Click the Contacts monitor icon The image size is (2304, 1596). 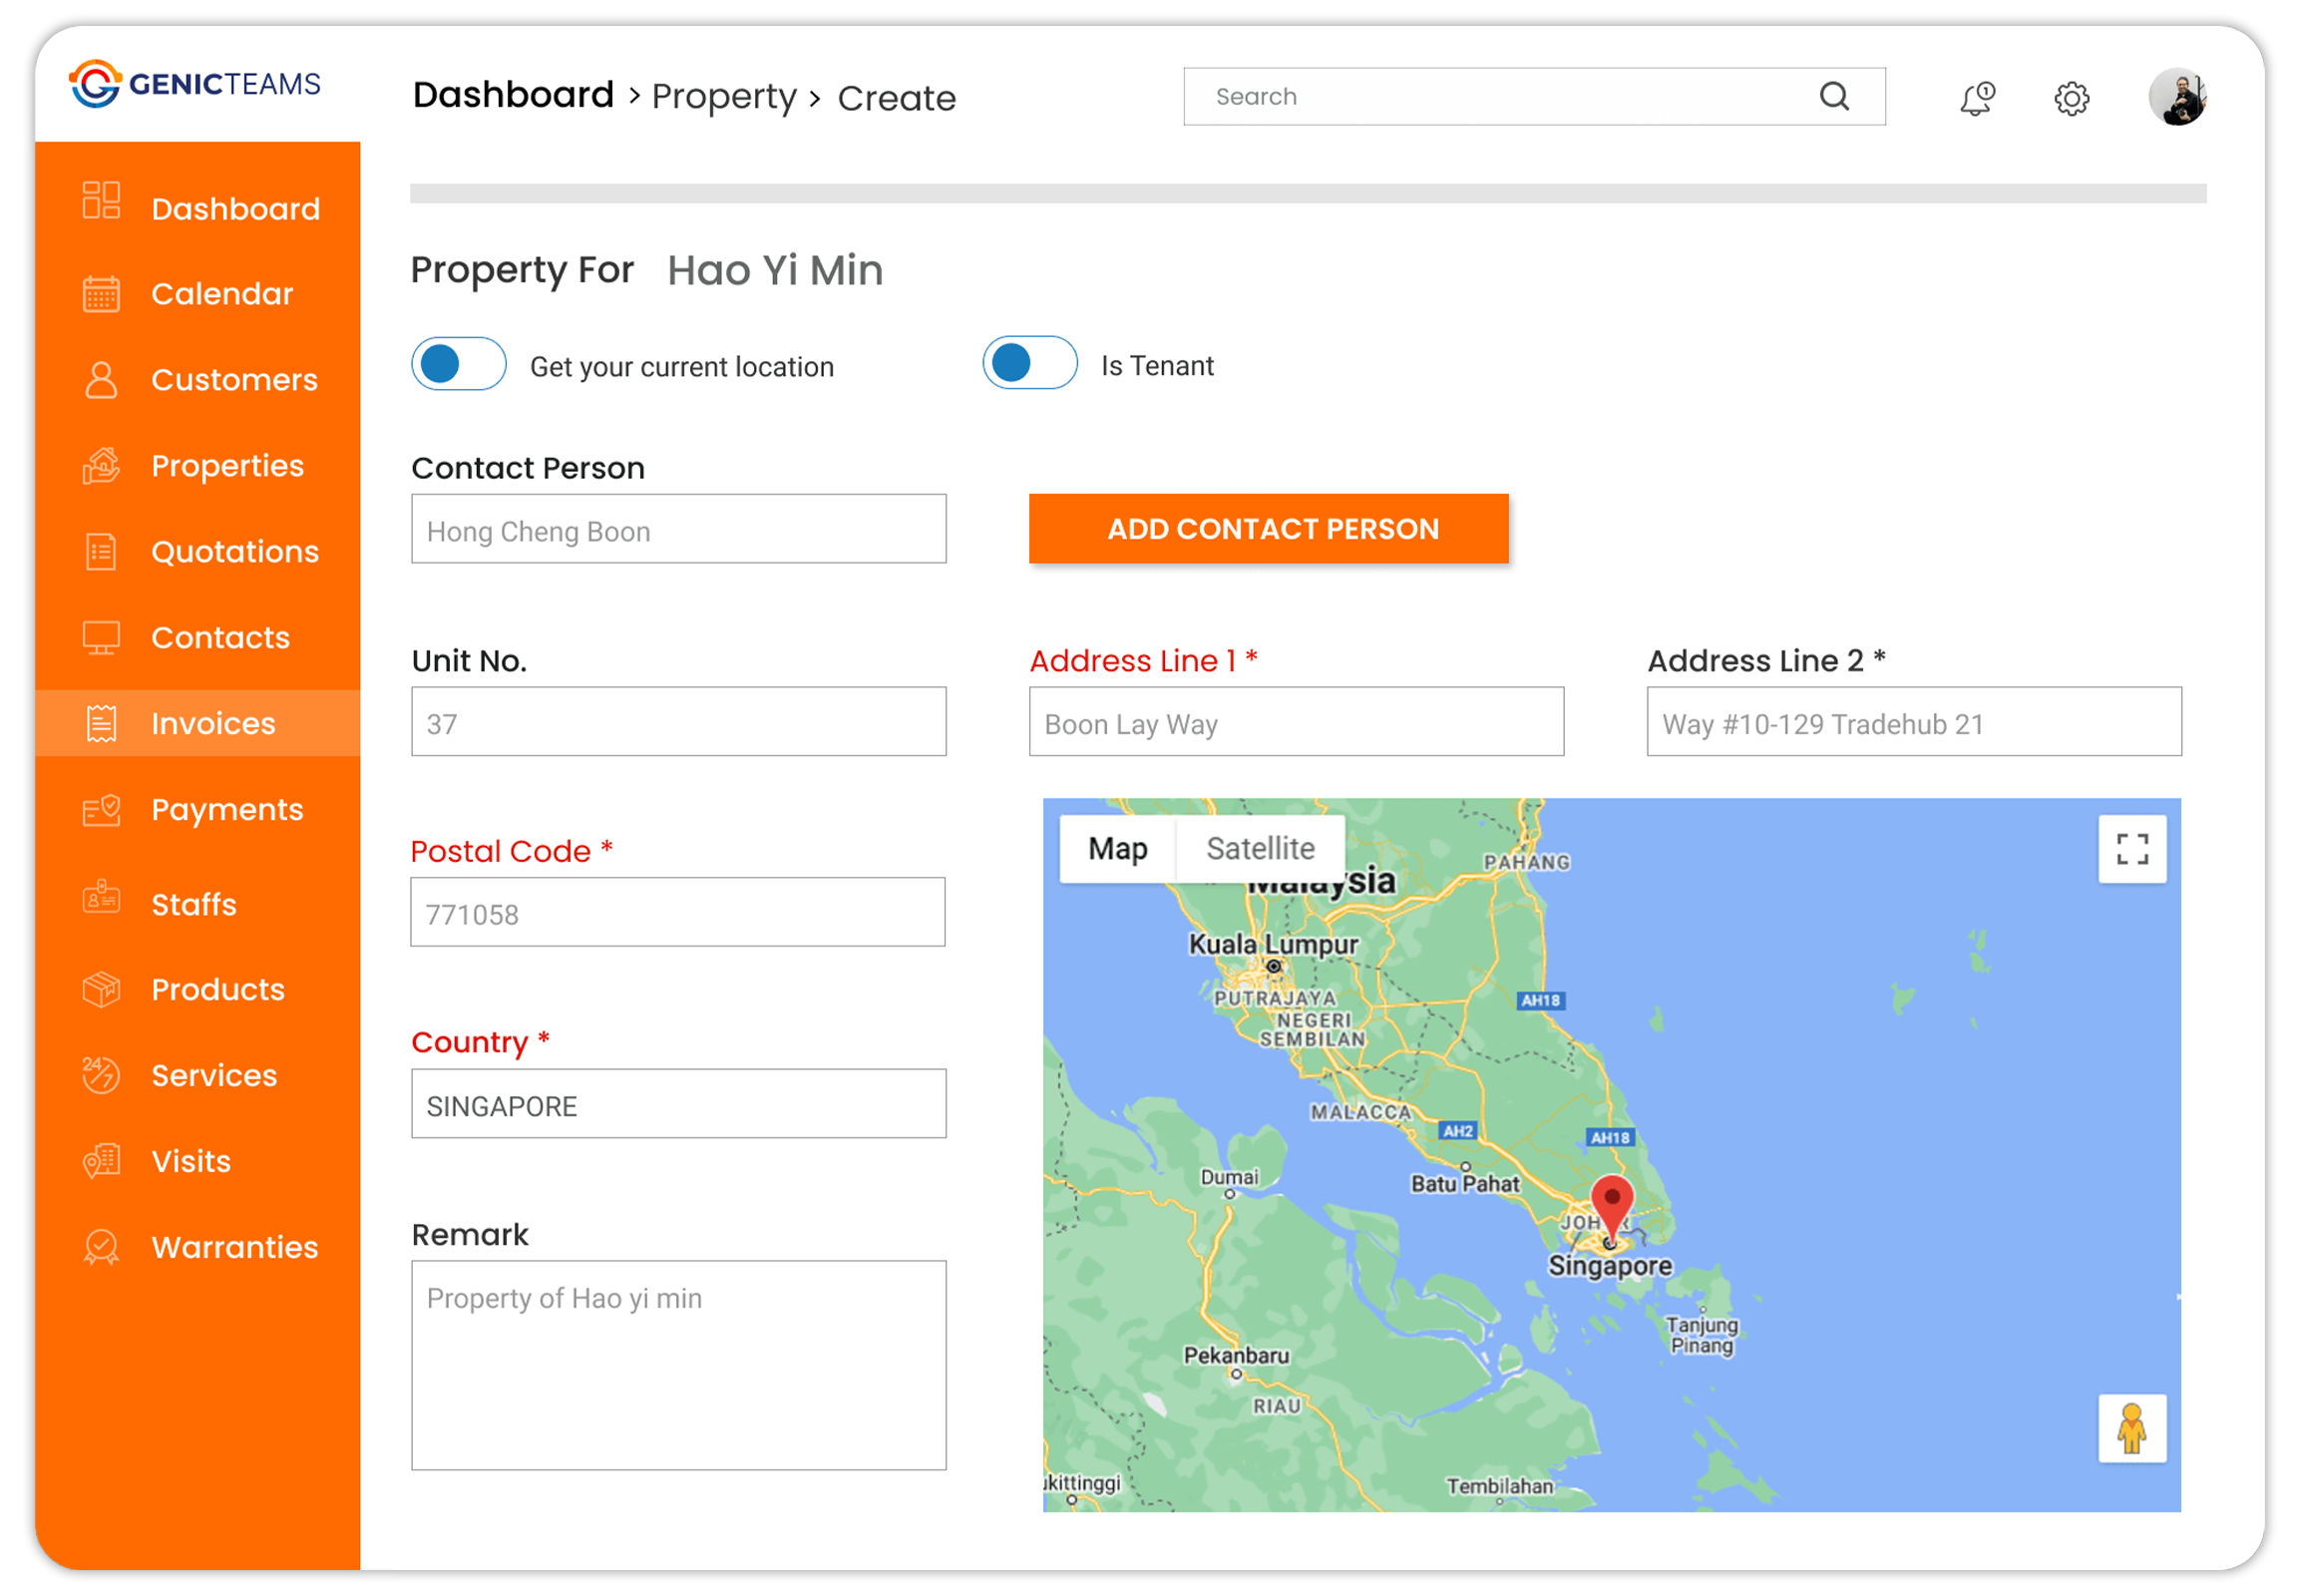pyautogui.click(x=101, y=638)
